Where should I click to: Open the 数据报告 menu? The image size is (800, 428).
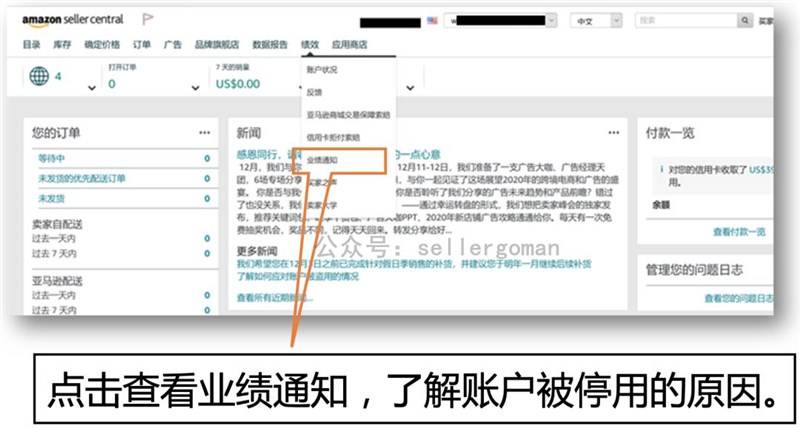tap(270, 45)
